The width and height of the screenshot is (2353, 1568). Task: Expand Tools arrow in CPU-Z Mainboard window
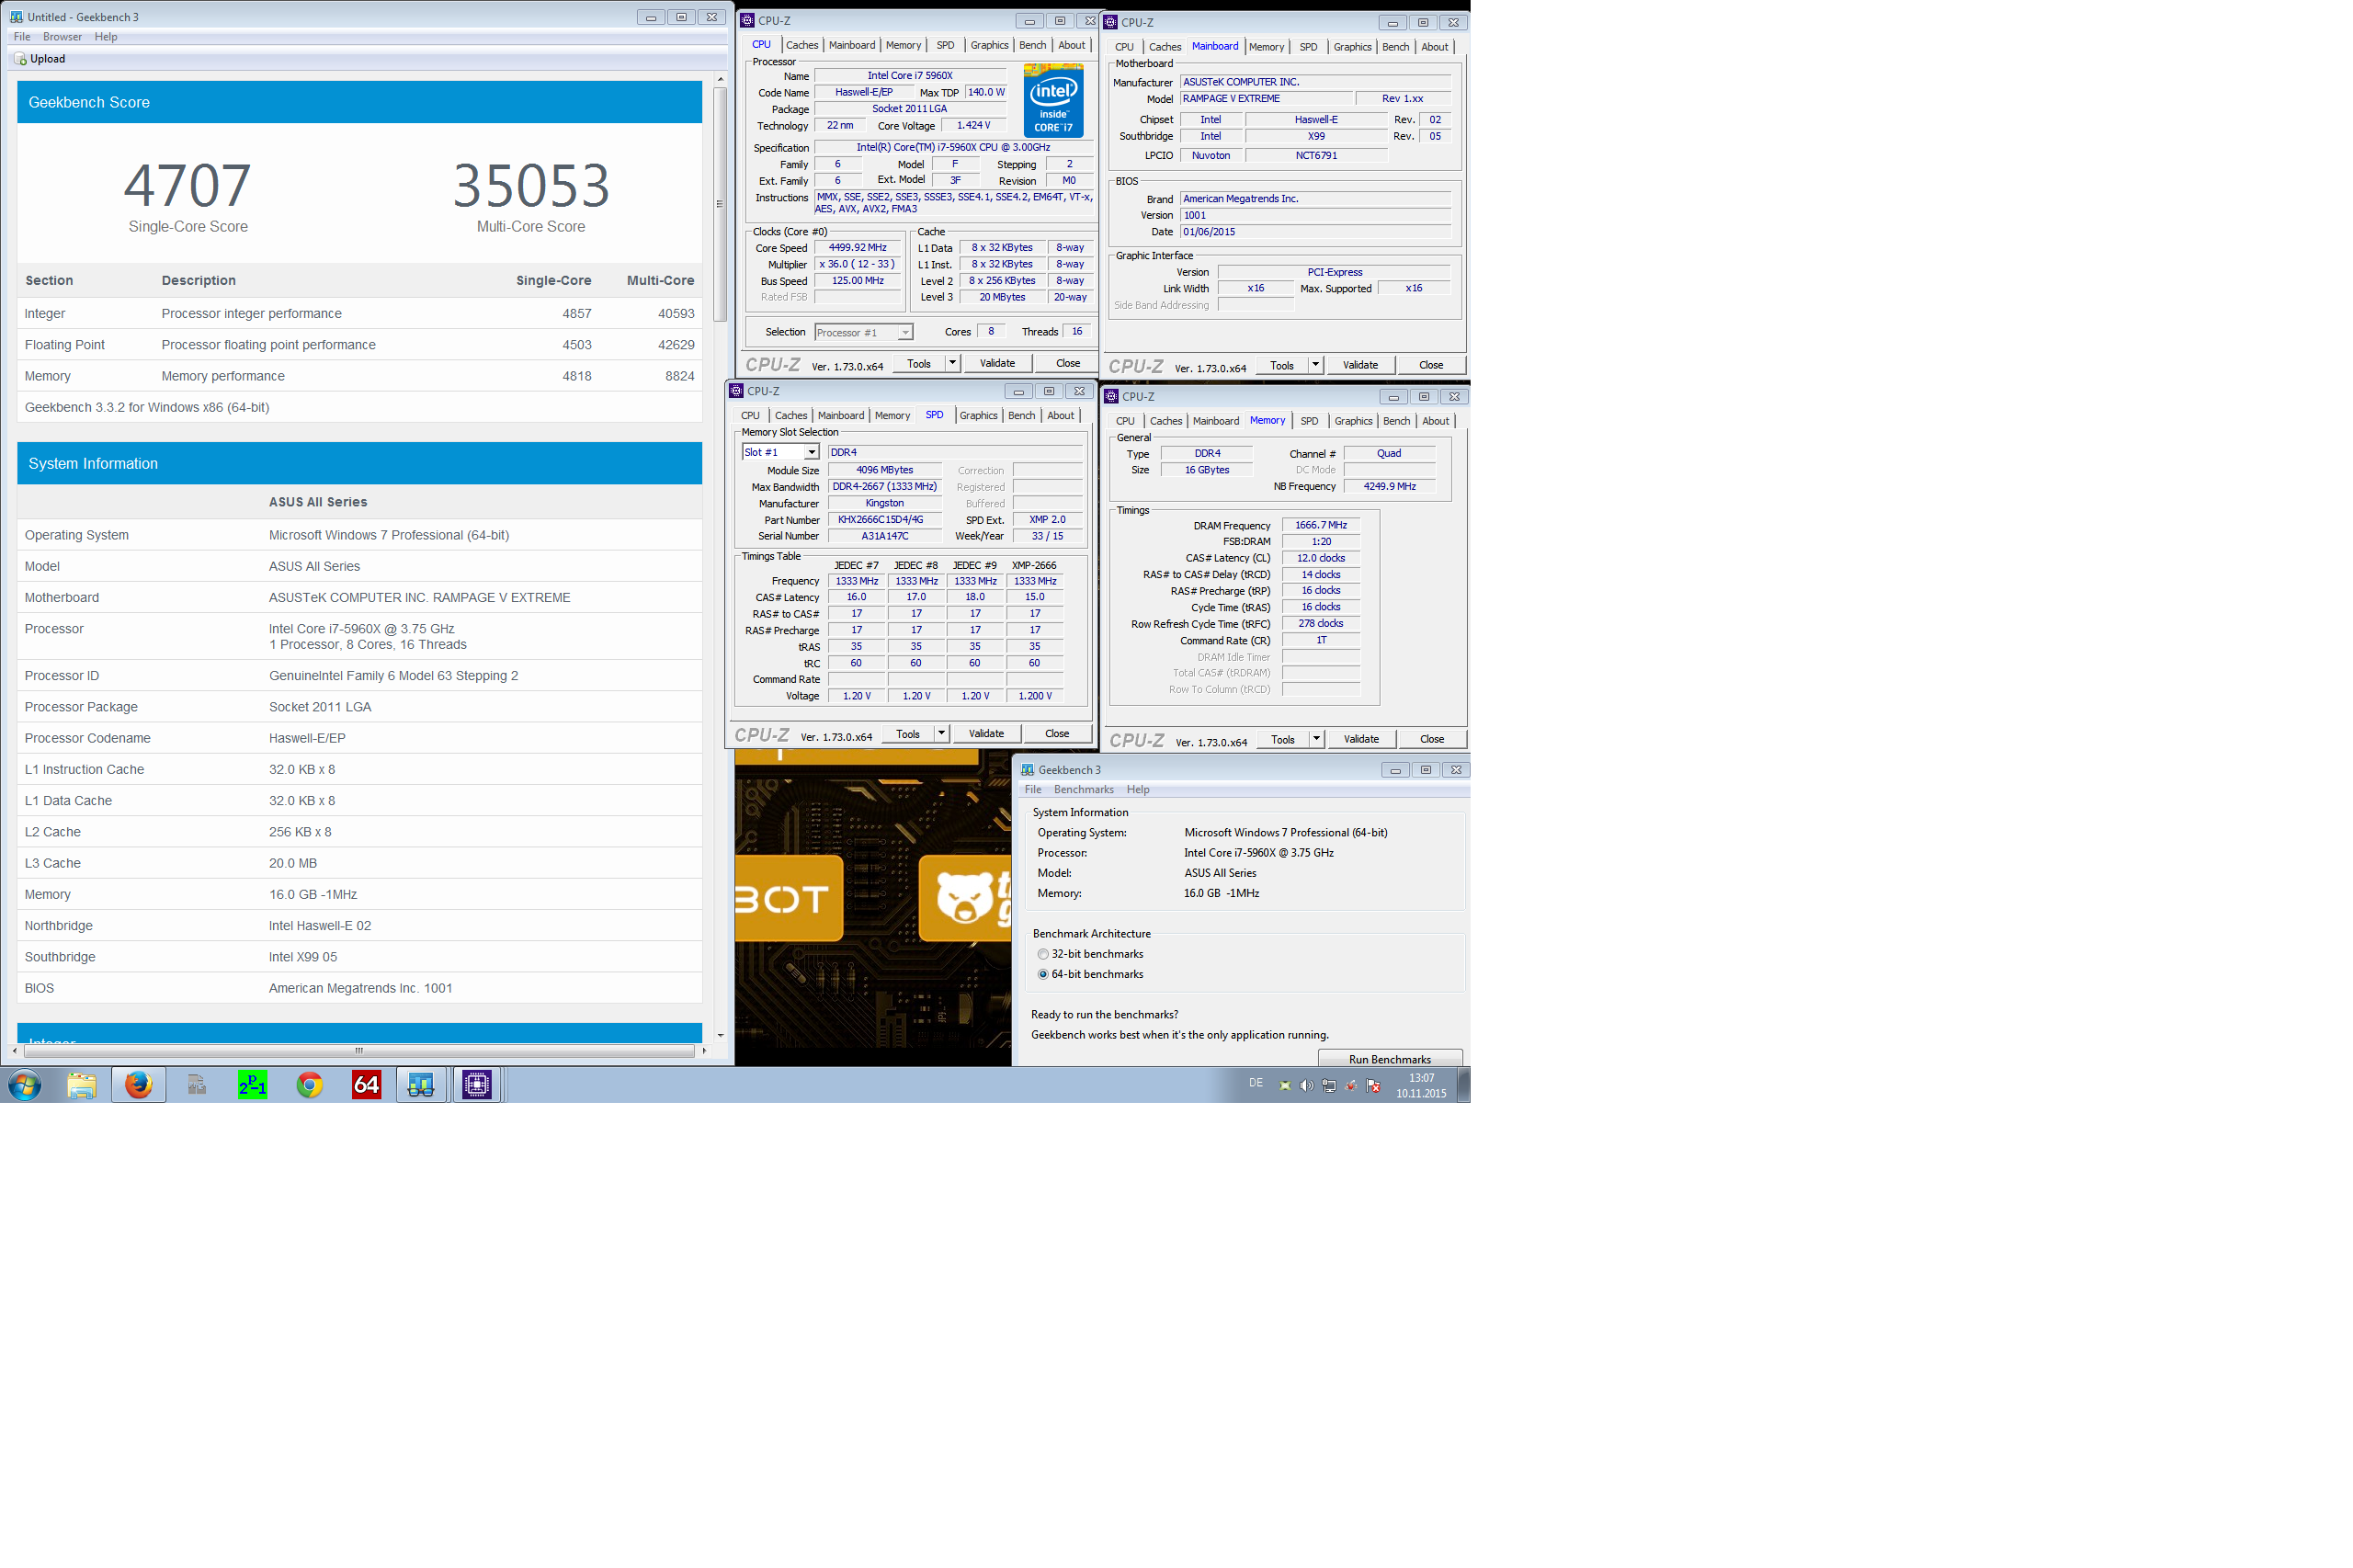point(1316,365)
